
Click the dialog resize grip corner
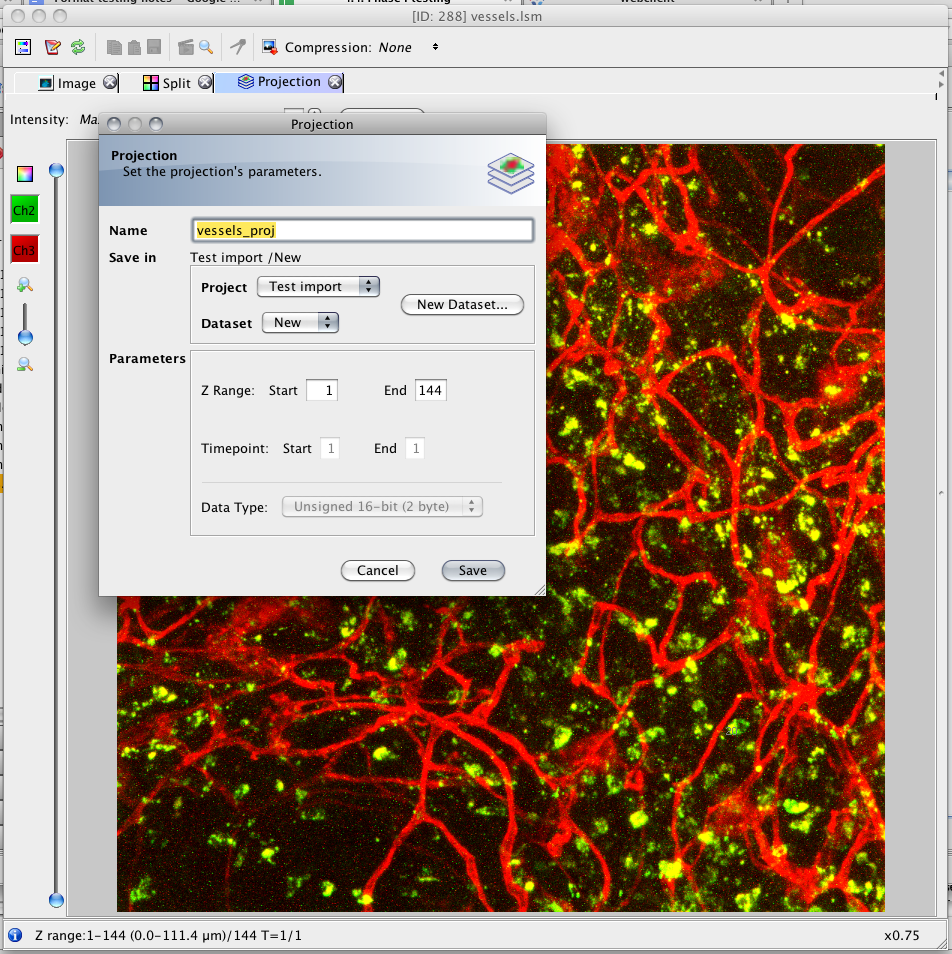pos(540,590)
